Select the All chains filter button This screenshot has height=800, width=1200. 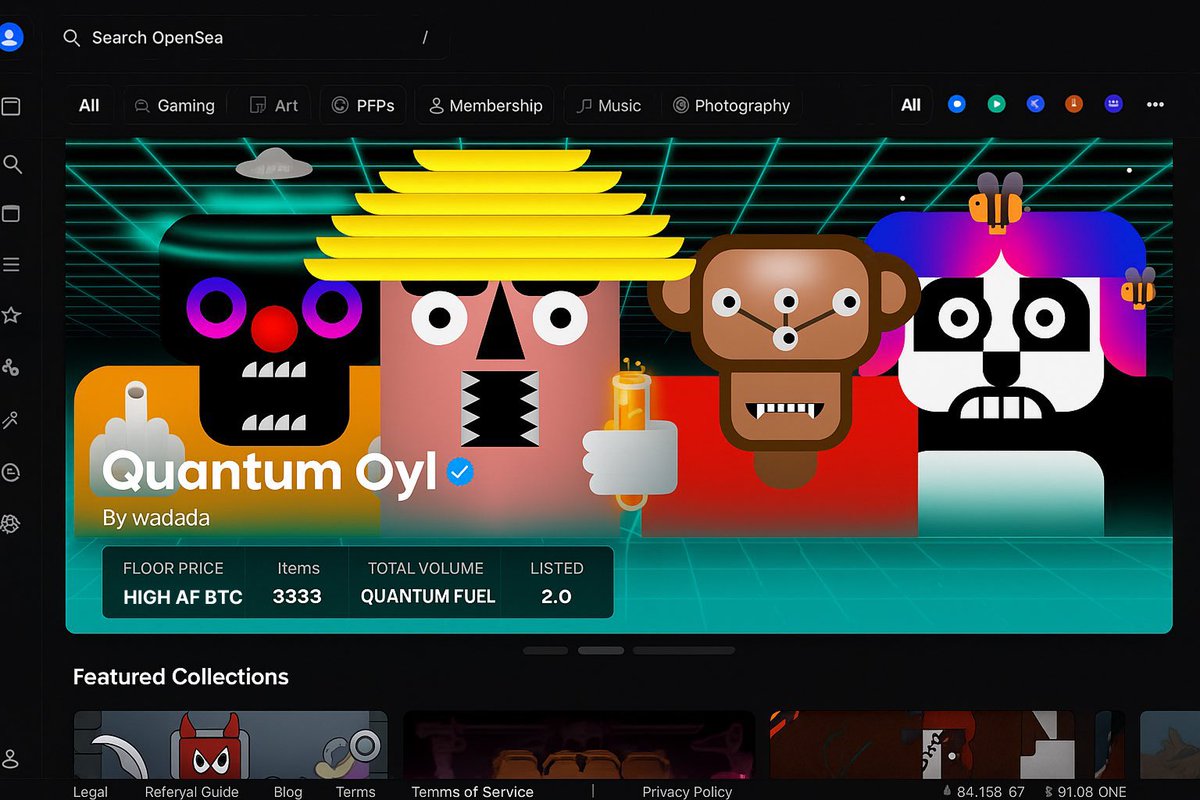(911, 105)
